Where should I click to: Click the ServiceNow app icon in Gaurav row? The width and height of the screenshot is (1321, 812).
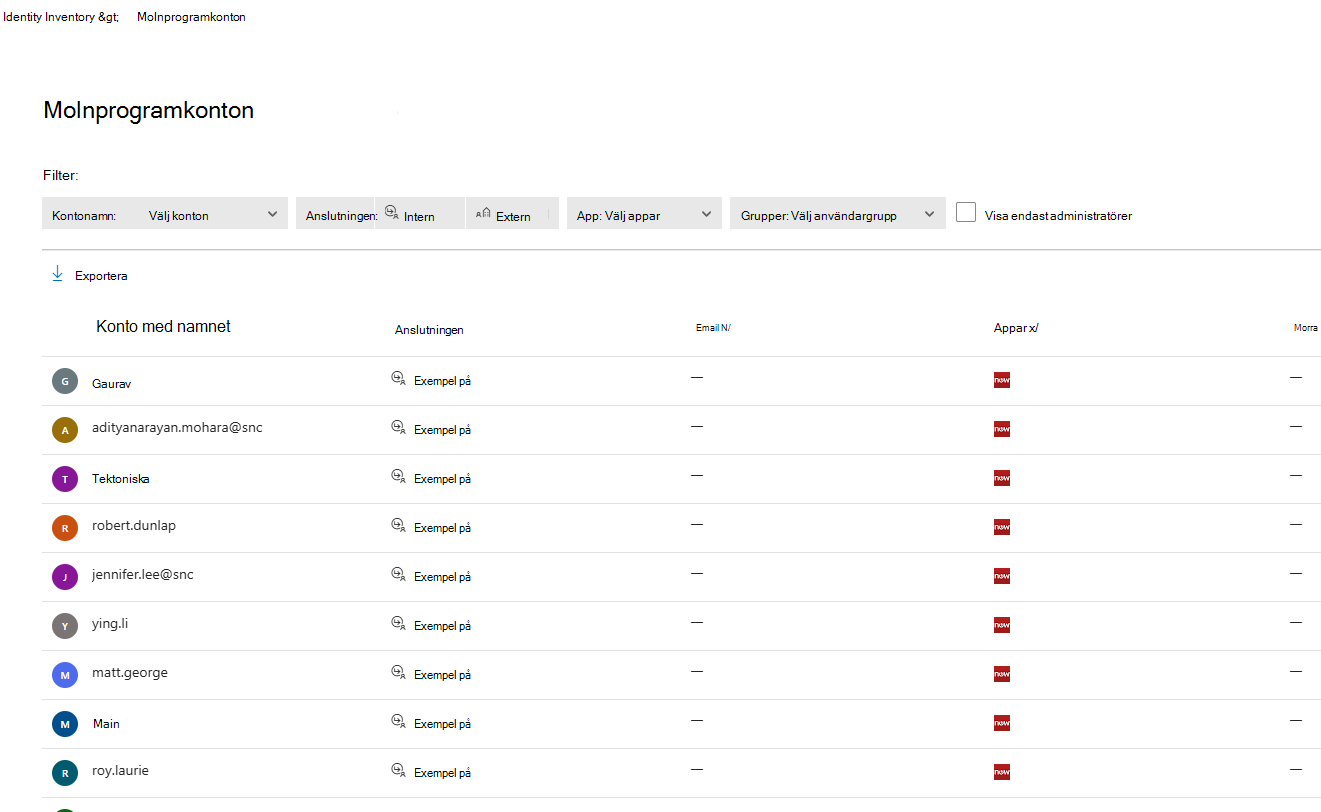tap(1002, 380)
